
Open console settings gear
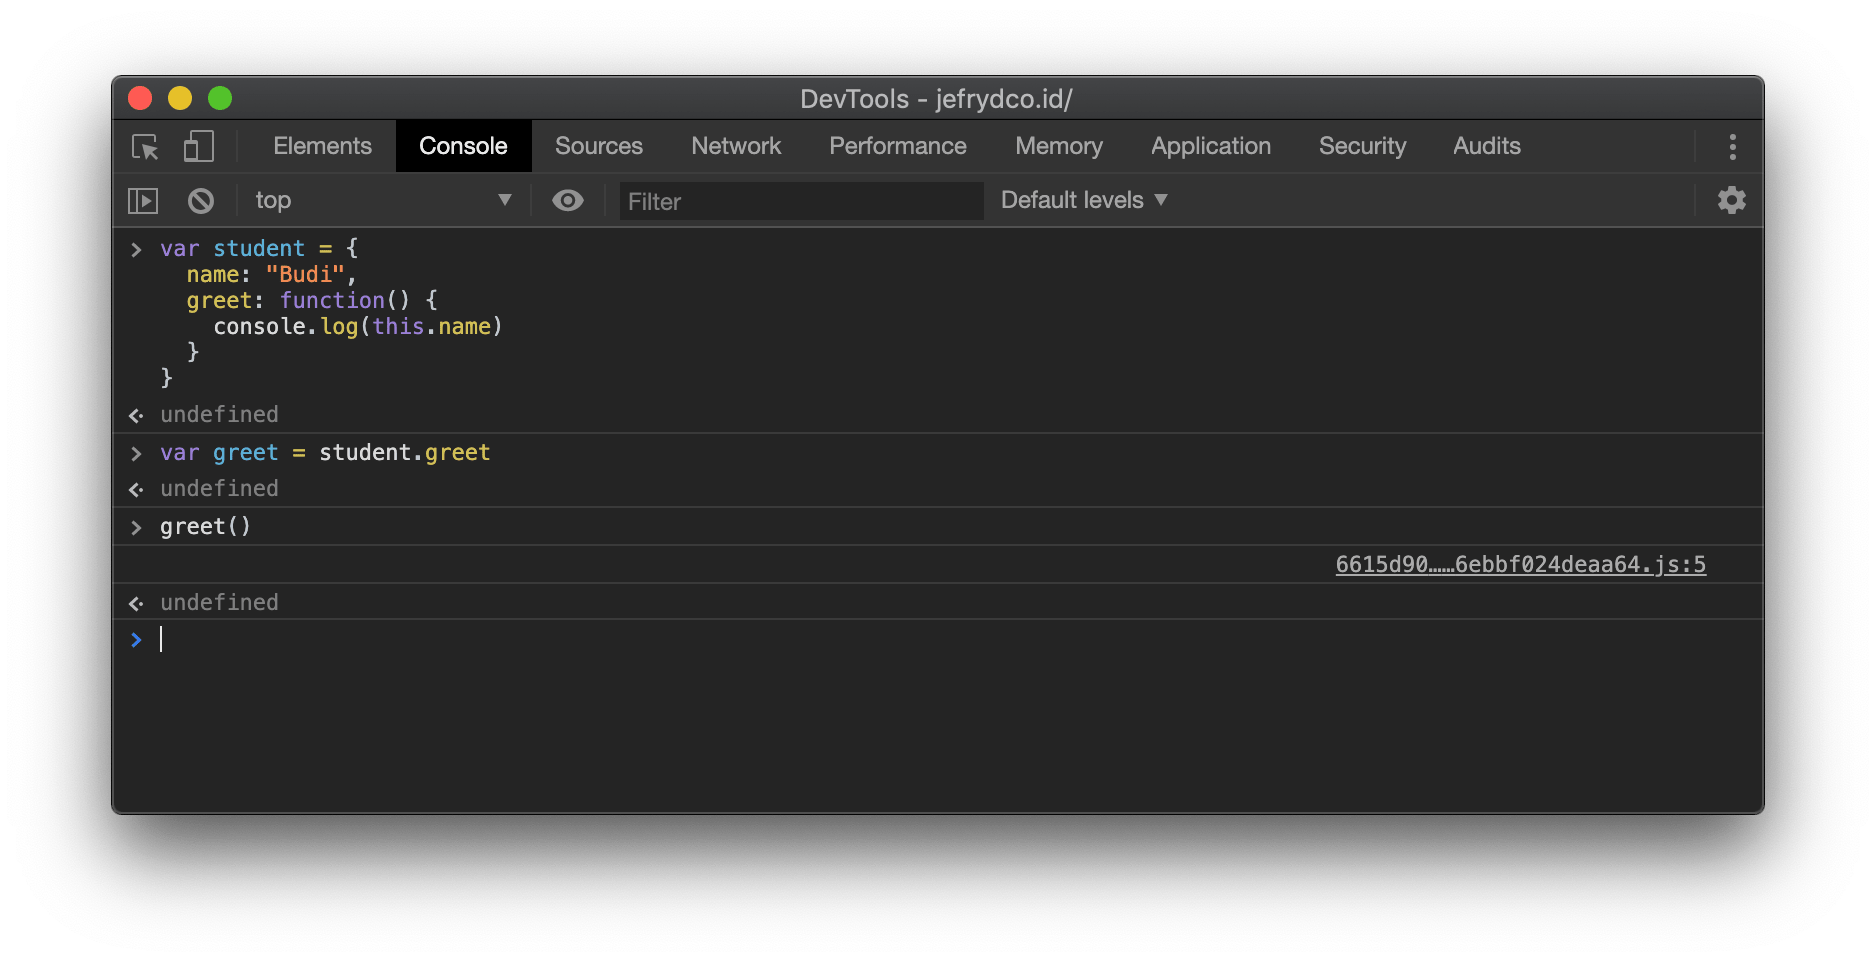pos(1731,200)
